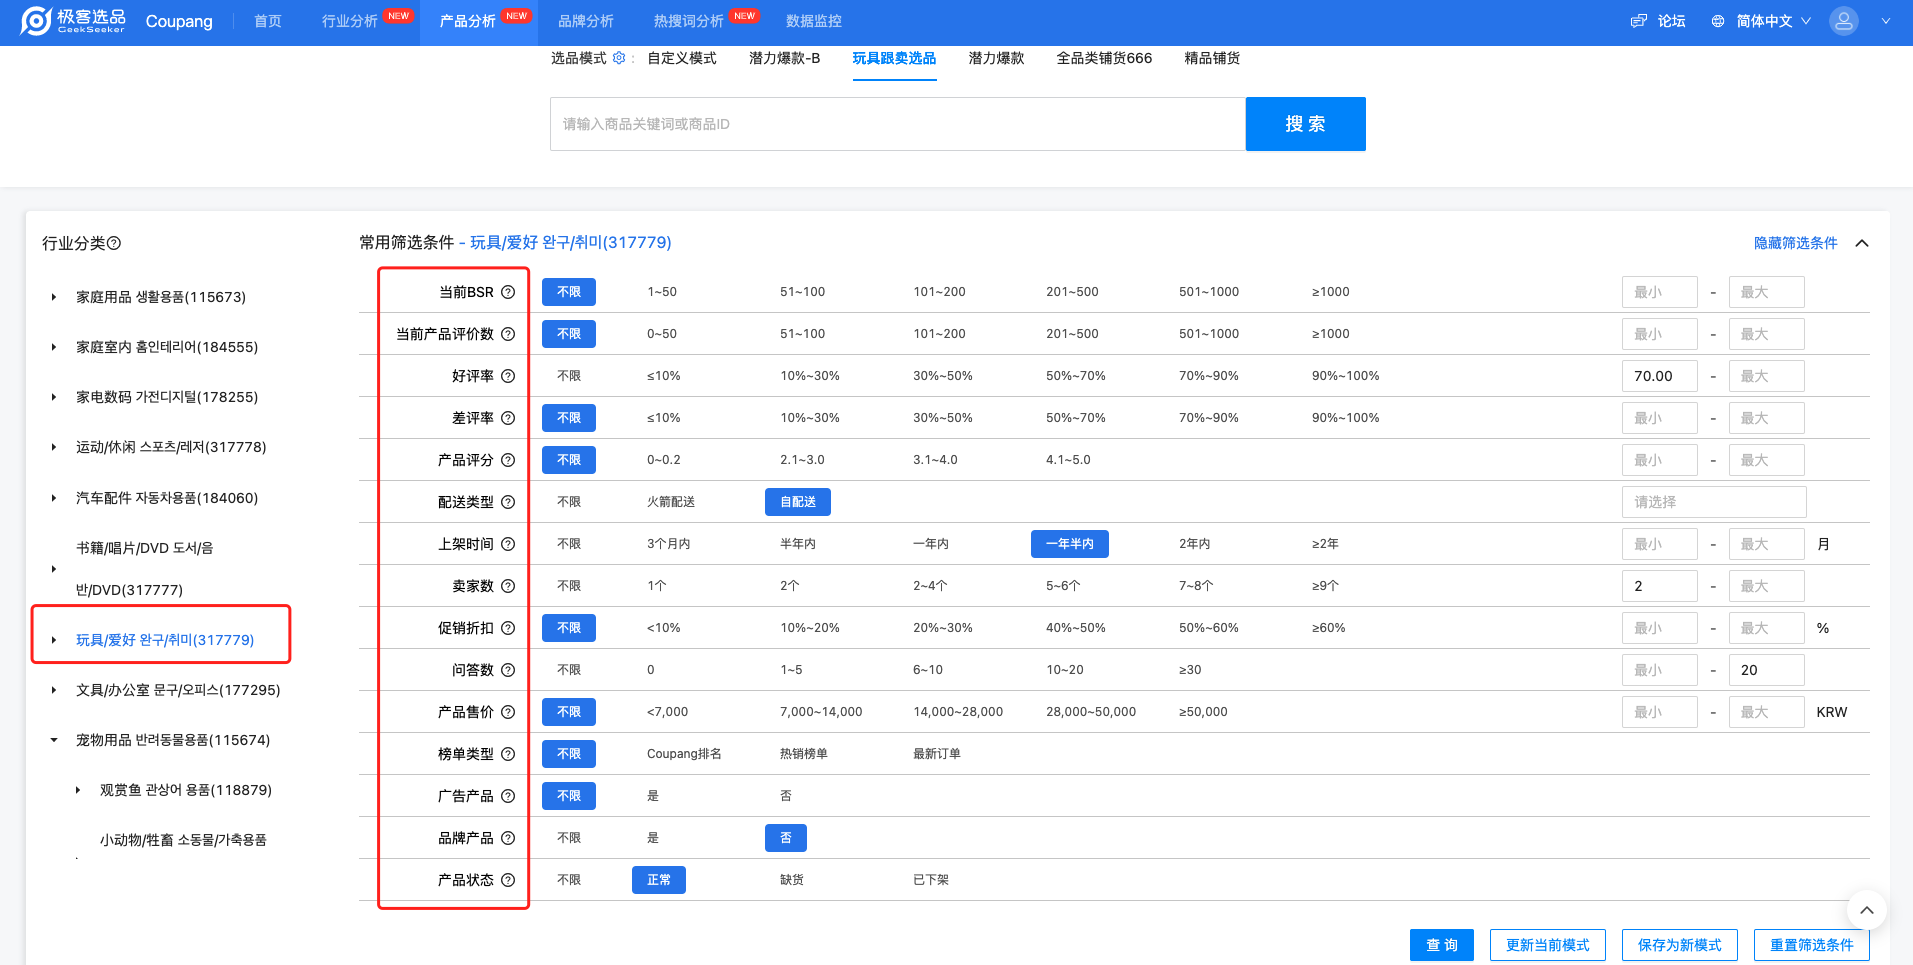Click the product keyword search input field
Screen dimensions: 1913x965
(897, 124)
